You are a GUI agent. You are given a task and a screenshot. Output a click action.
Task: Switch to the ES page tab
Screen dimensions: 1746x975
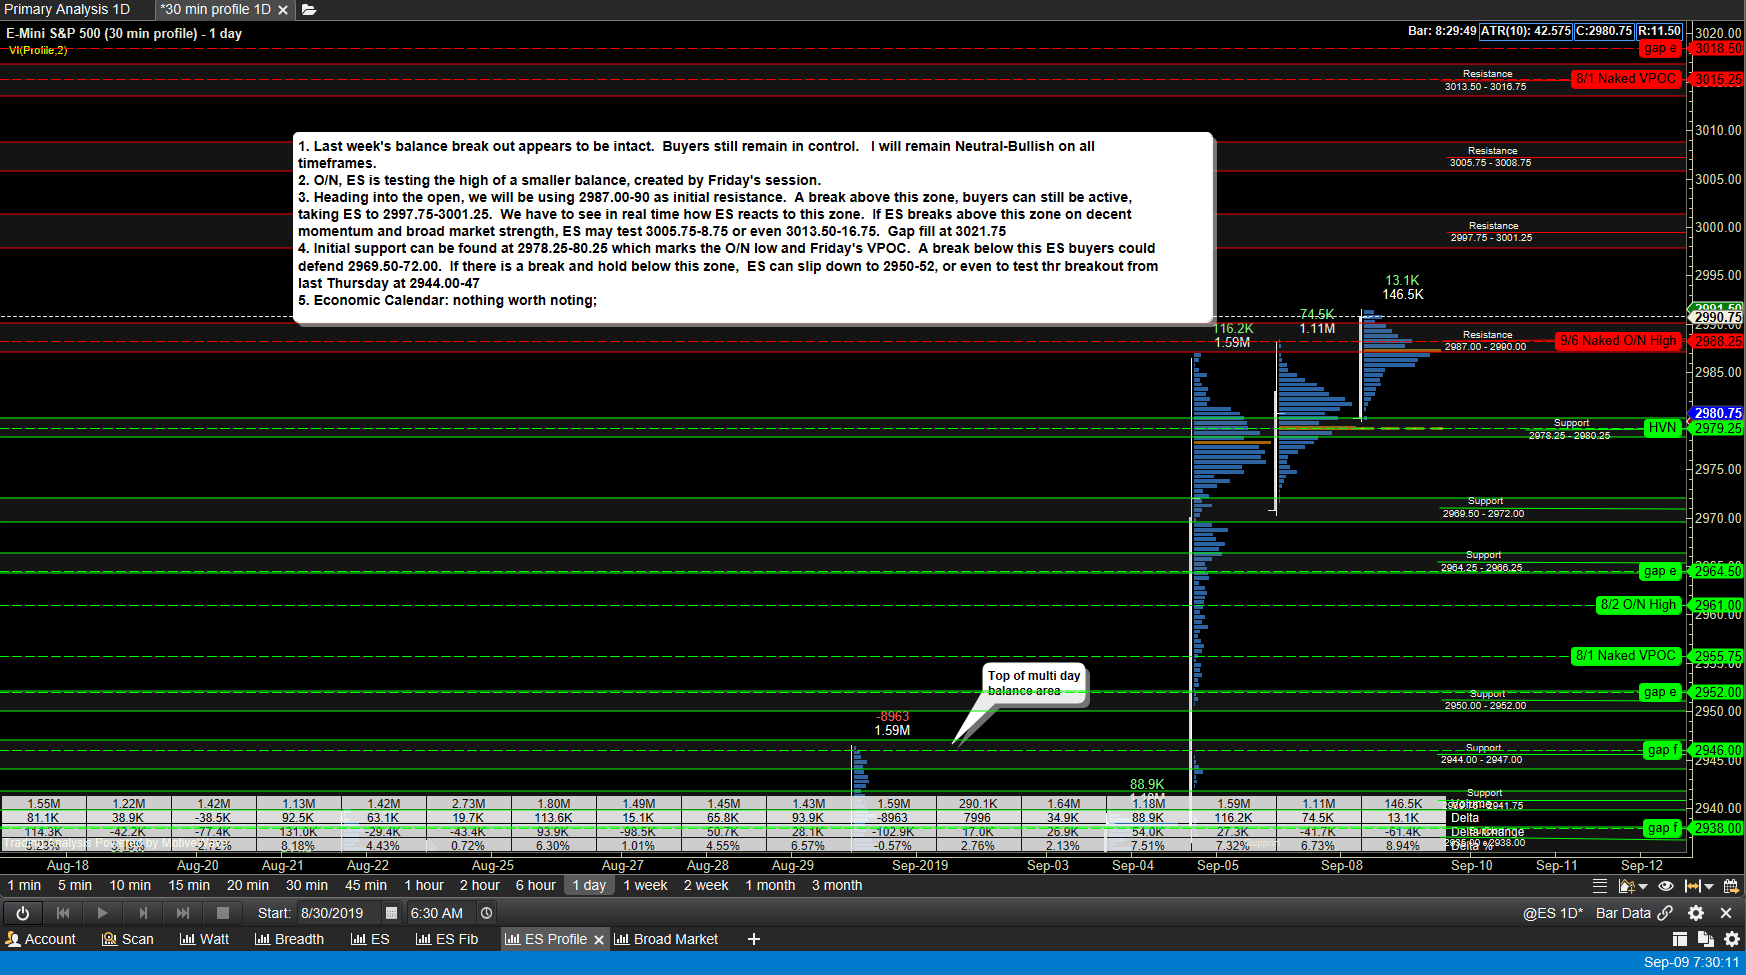tap(370, 939)
